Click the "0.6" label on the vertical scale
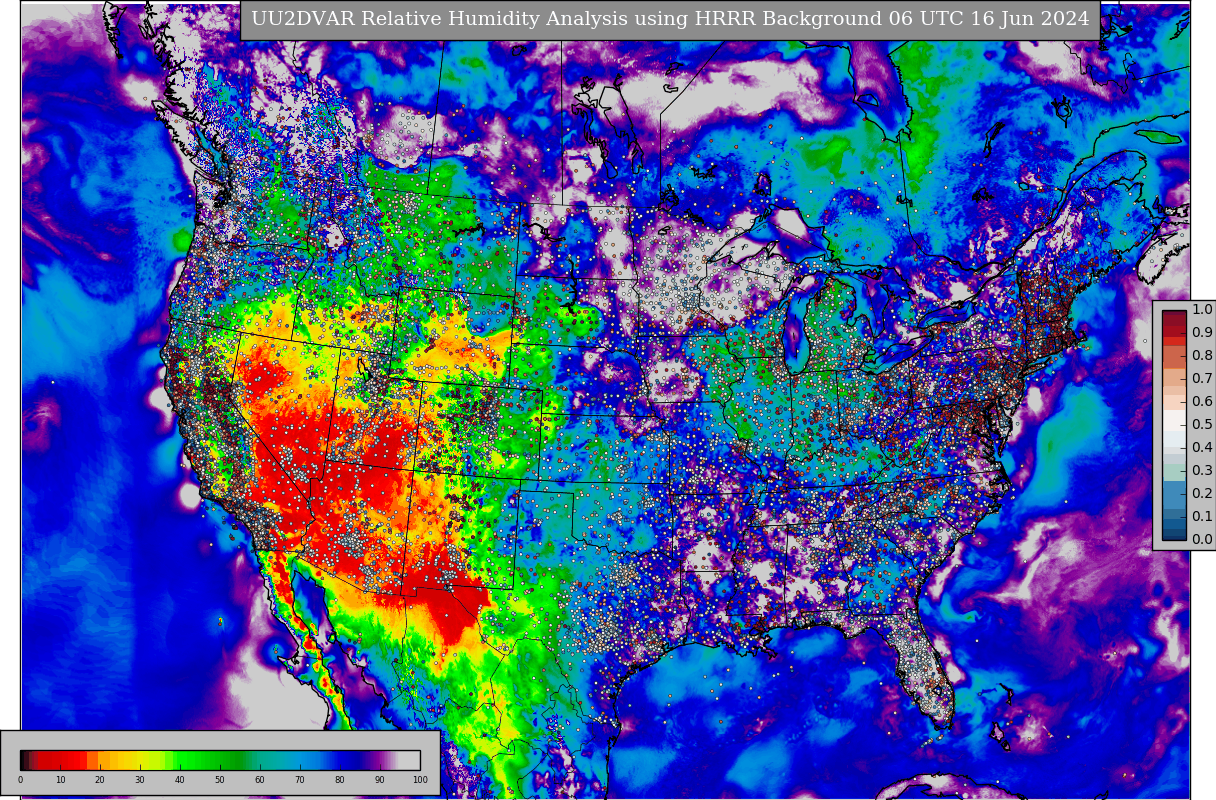Screen dimensions: 1216x800 (1202, 401)
